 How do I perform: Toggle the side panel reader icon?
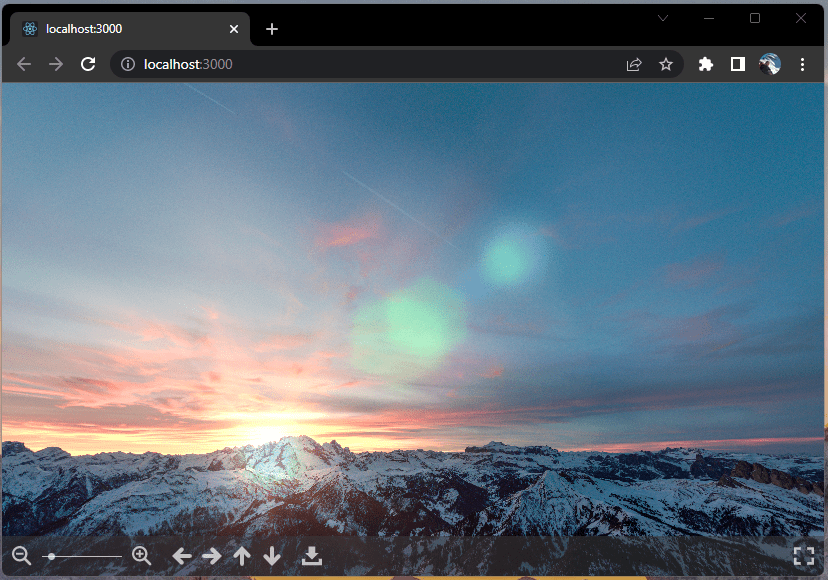(737, 63)
